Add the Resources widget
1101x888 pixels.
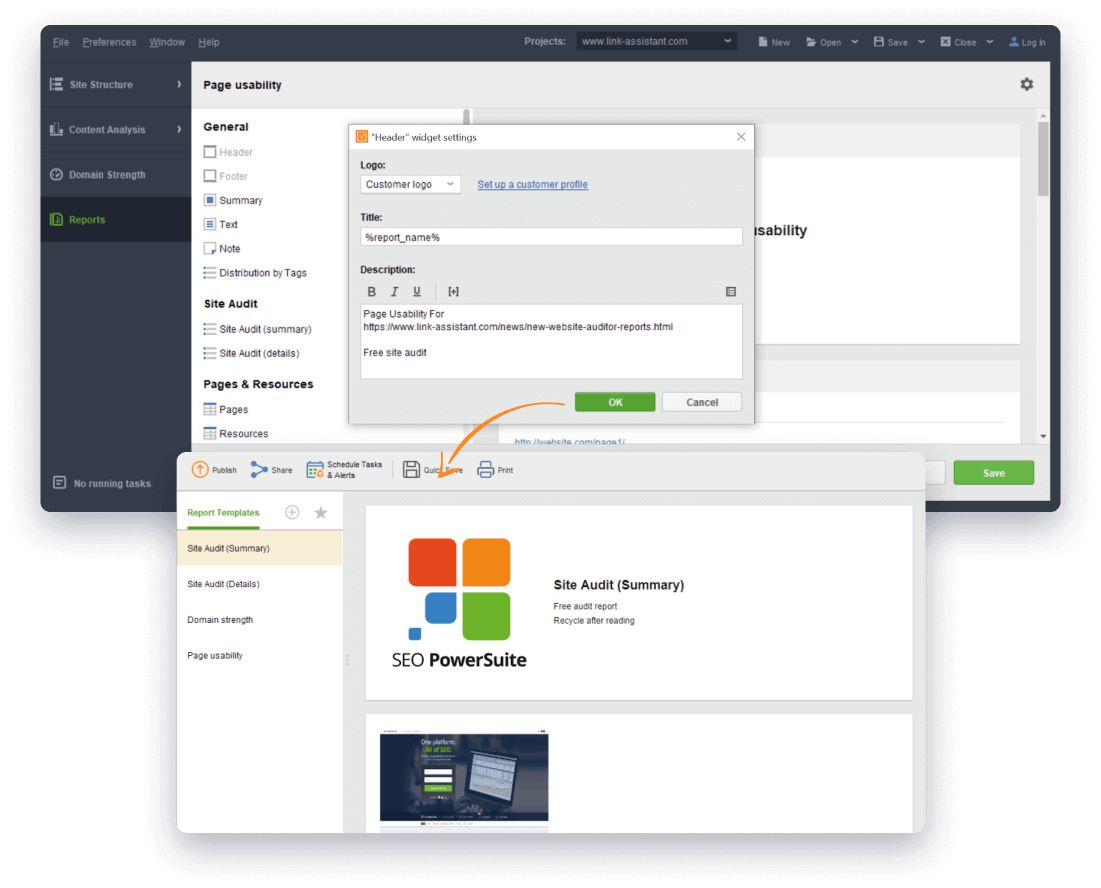(236, 434)
